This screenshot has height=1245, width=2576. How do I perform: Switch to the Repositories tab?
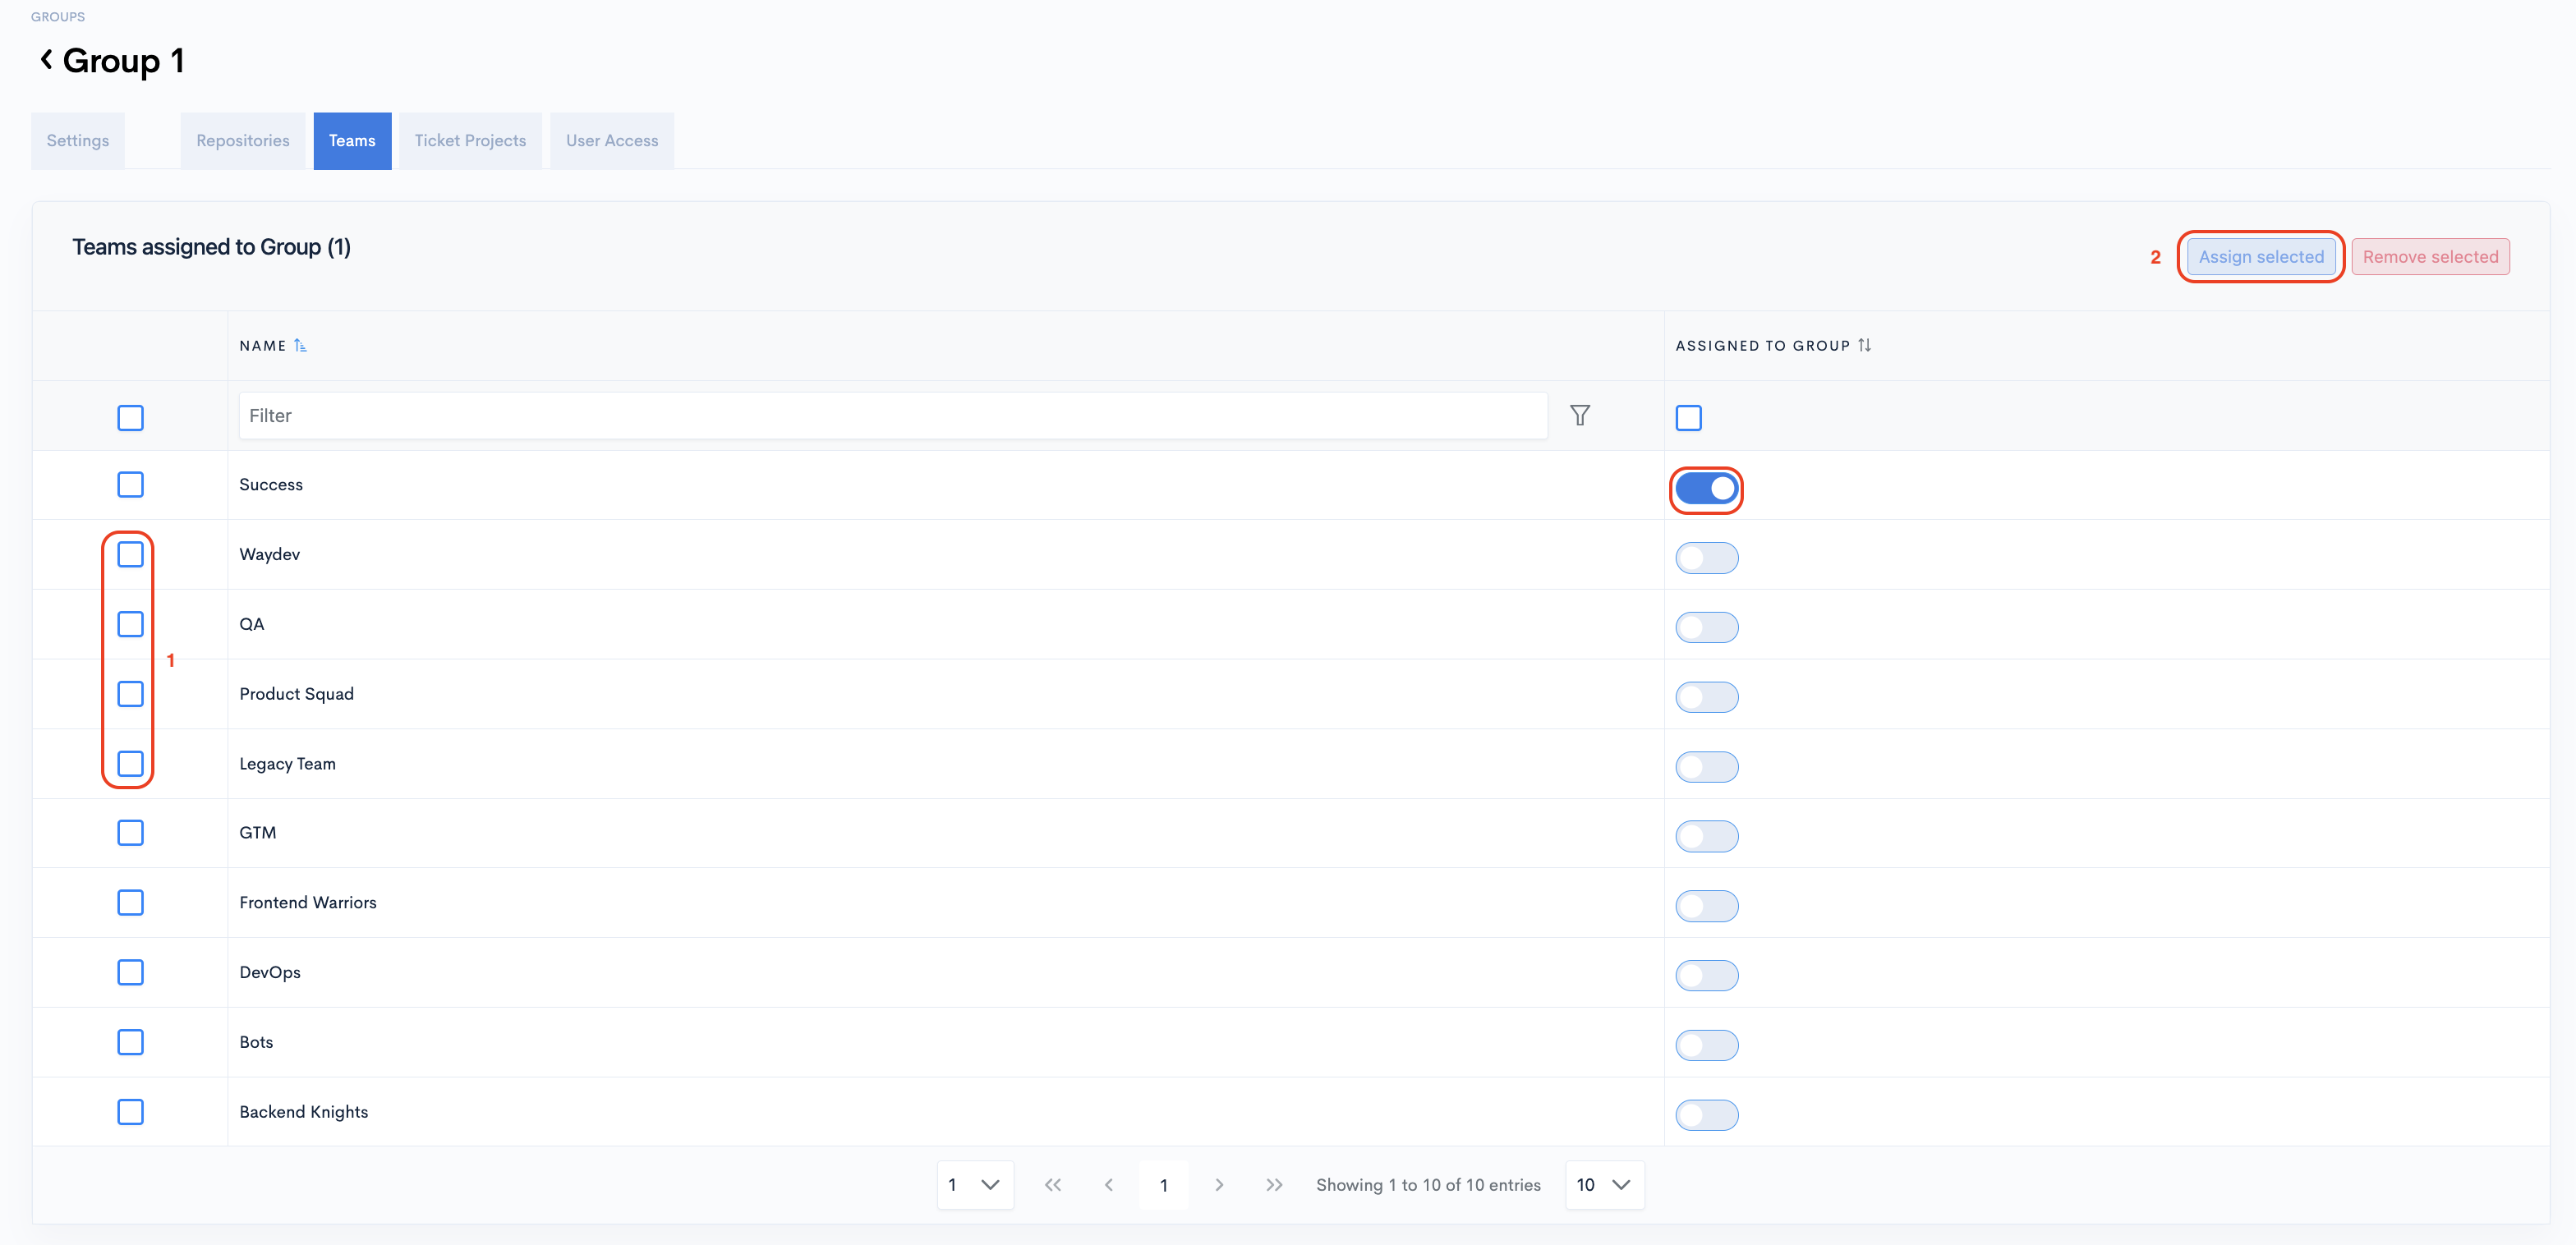243,141
